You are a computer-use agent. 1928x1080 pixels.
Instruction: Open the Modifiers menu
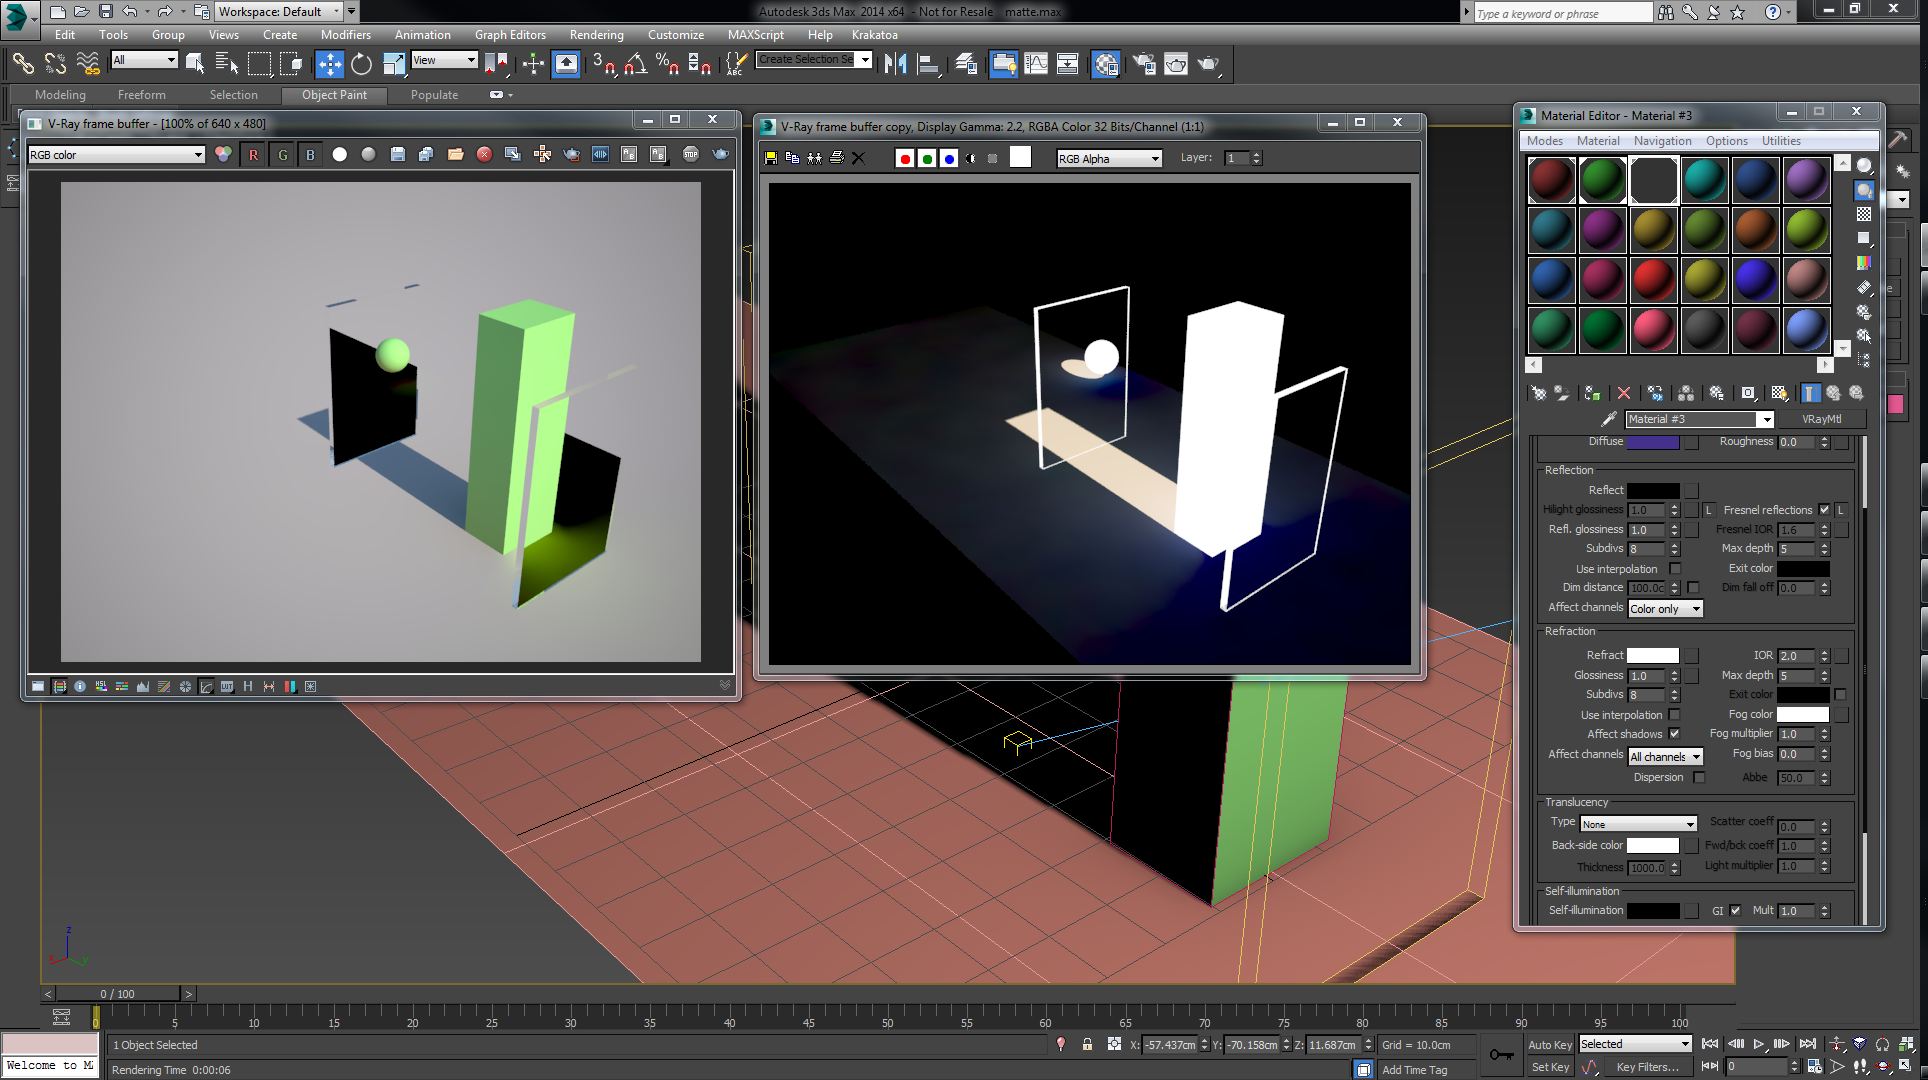click(x=346, y=34)
